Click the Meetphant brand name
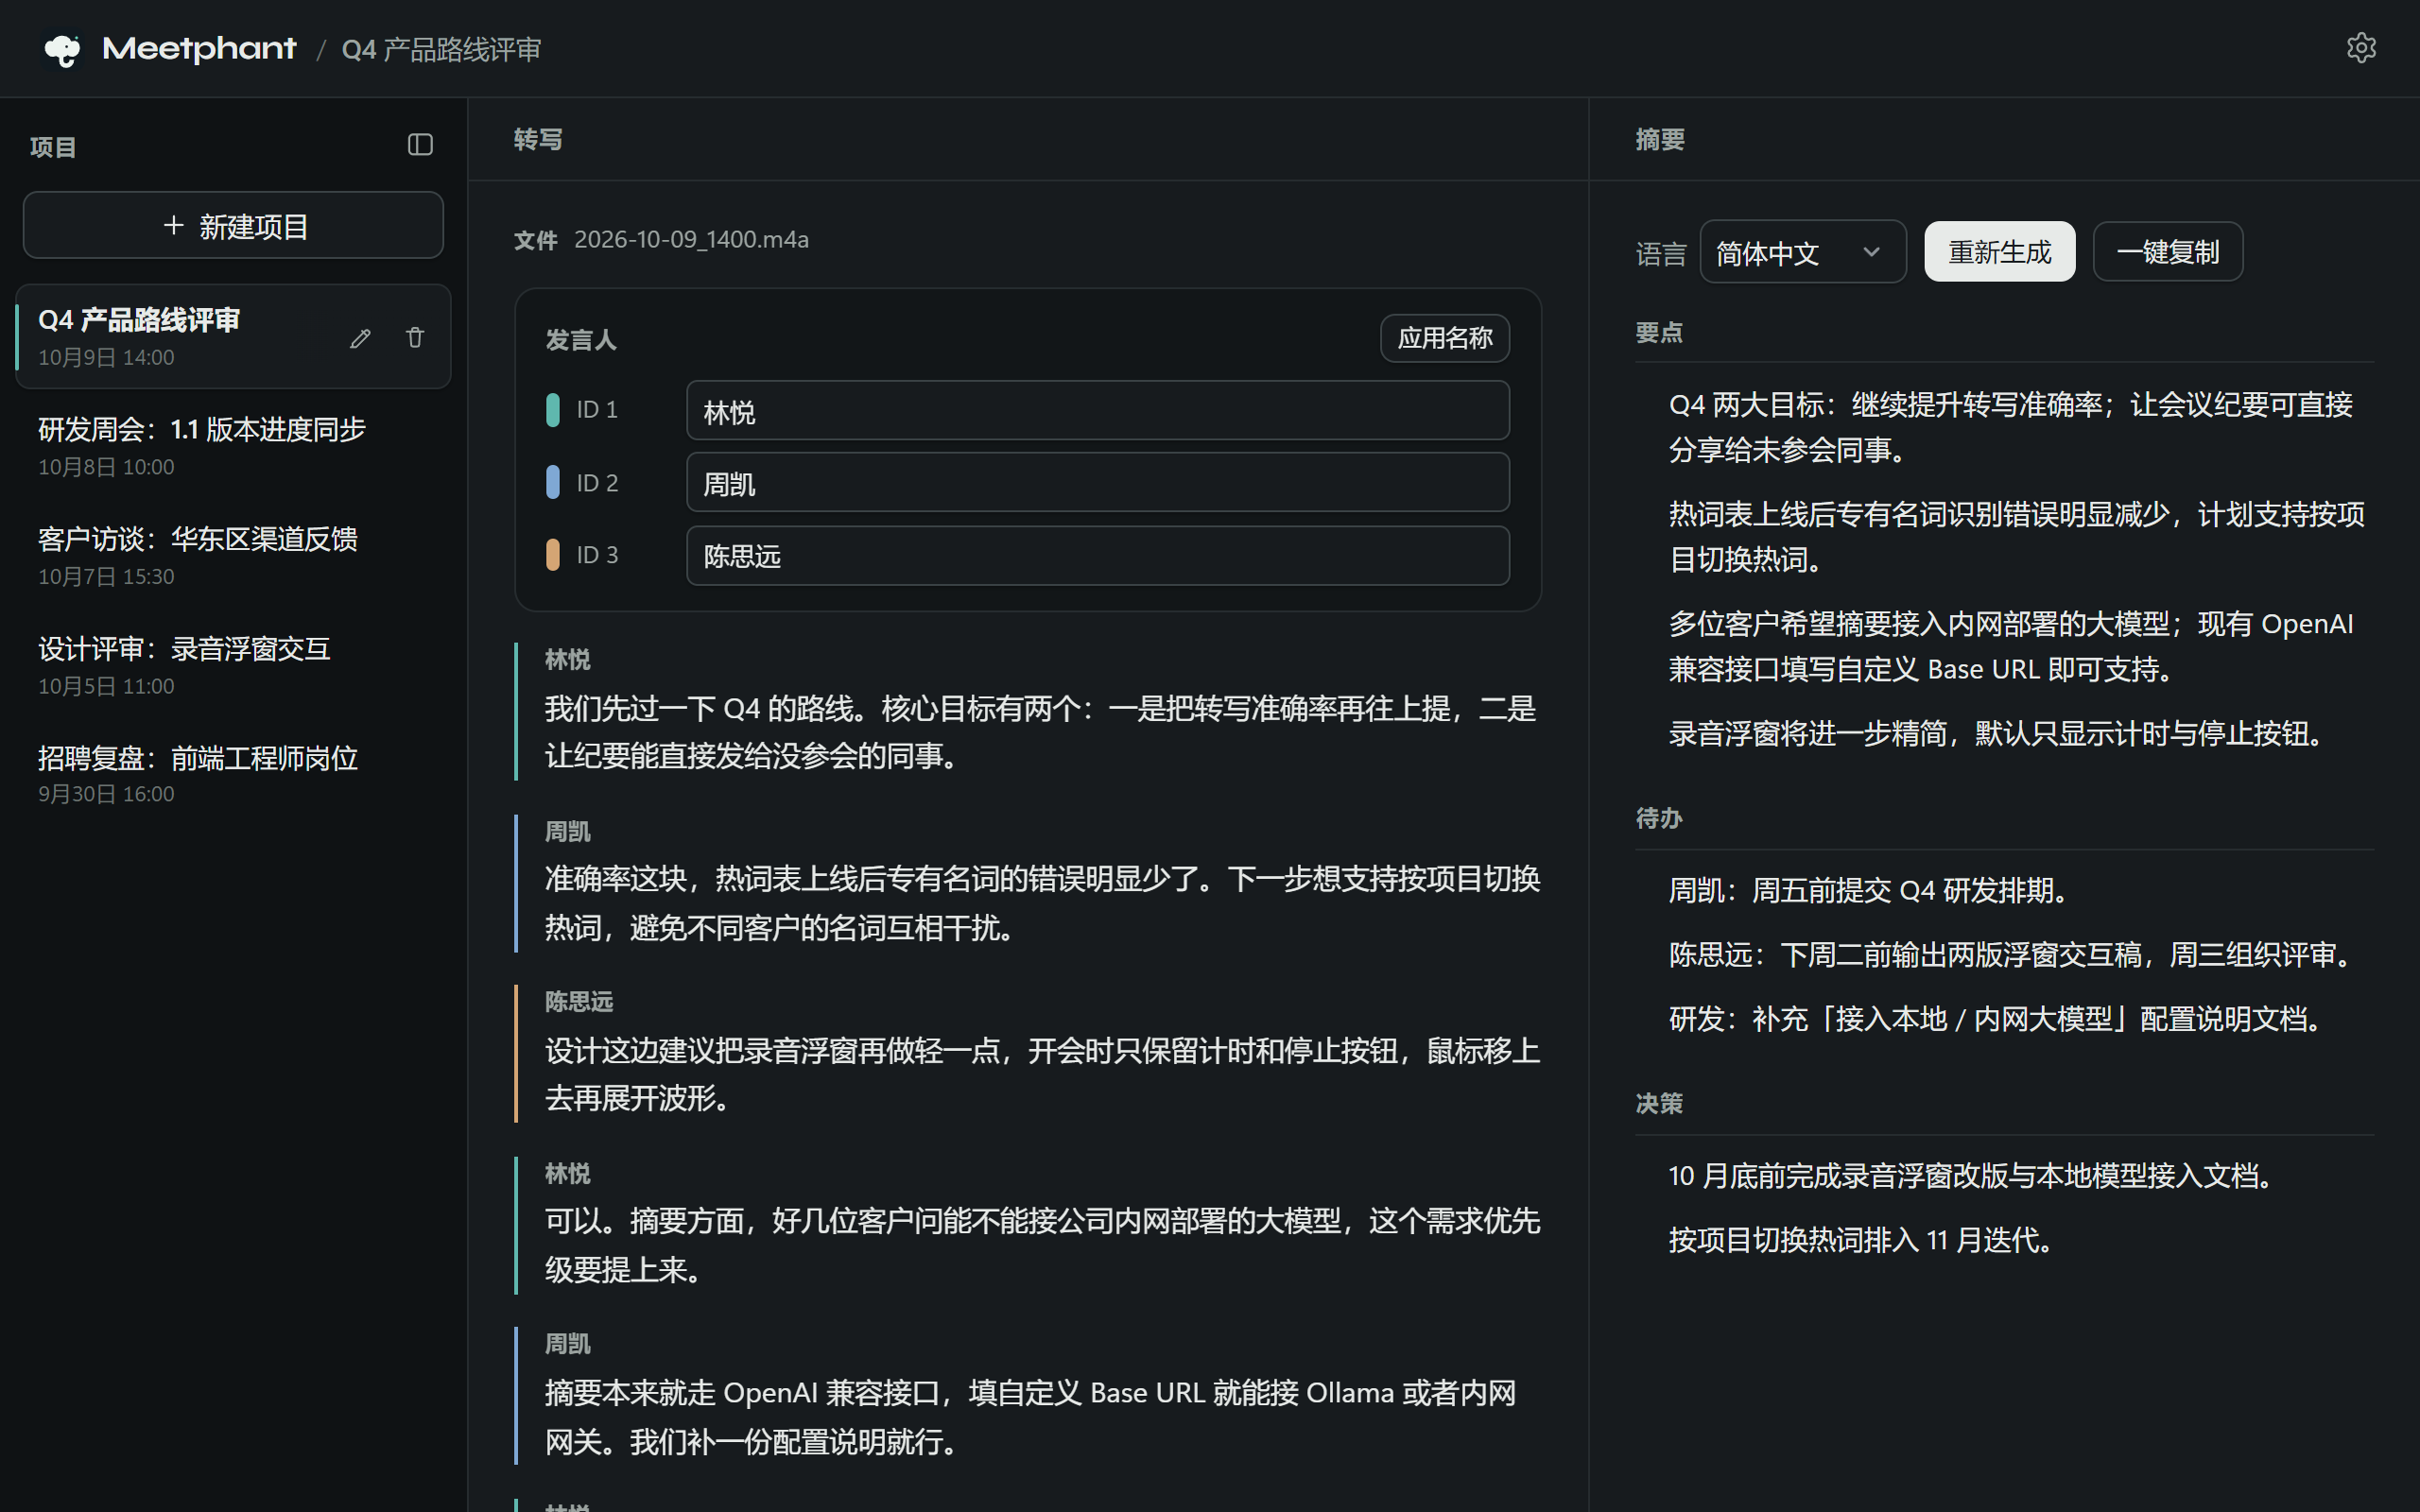Image resolution: width=2420 pixels, height=1512 pixels. coord(199,48)
